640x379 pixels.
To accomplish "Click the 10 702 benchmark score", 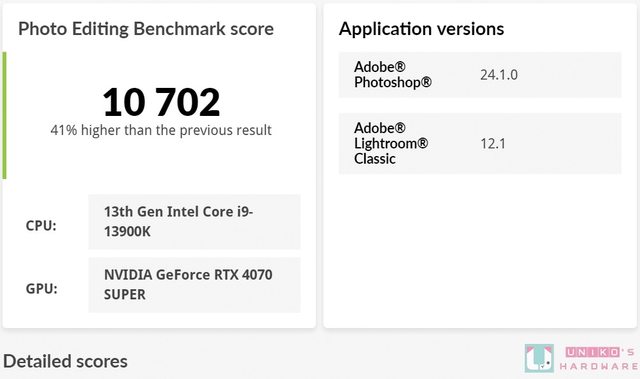I will coord(161,102).
